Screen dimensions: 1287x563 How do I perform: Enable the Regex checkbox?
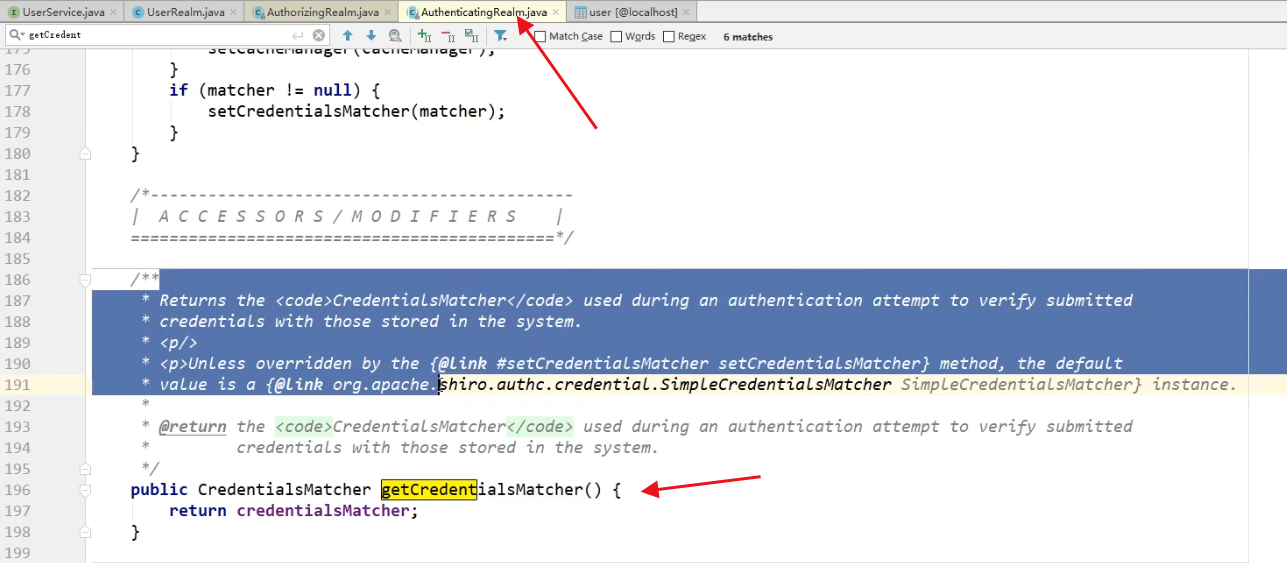[668, 36]
